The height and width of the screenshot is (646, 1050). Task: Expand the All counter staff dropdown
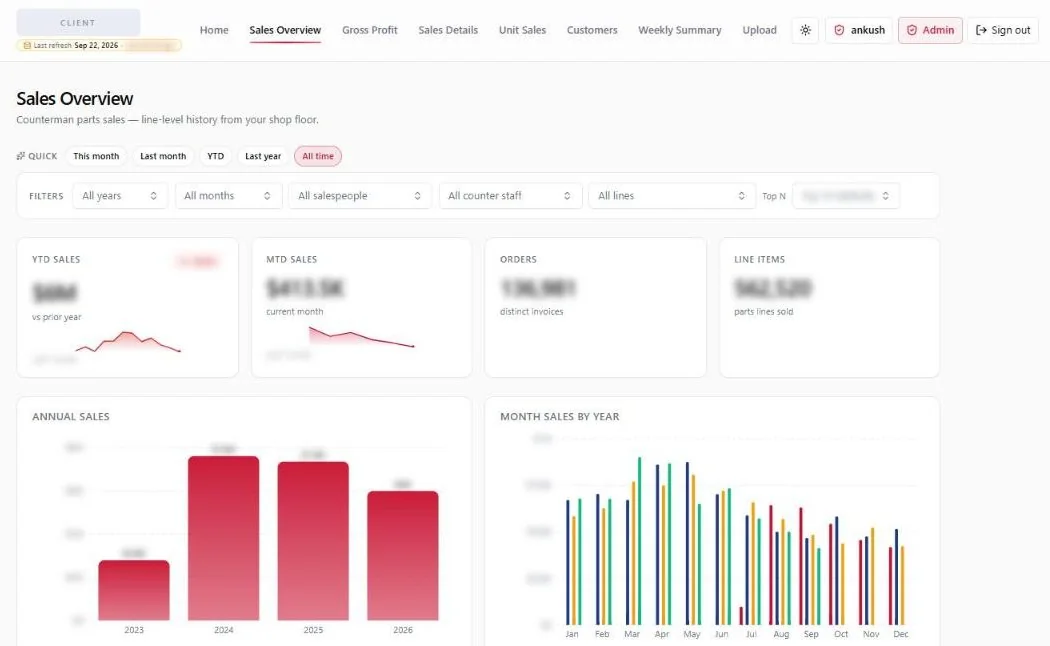click(x=510, y=195)
